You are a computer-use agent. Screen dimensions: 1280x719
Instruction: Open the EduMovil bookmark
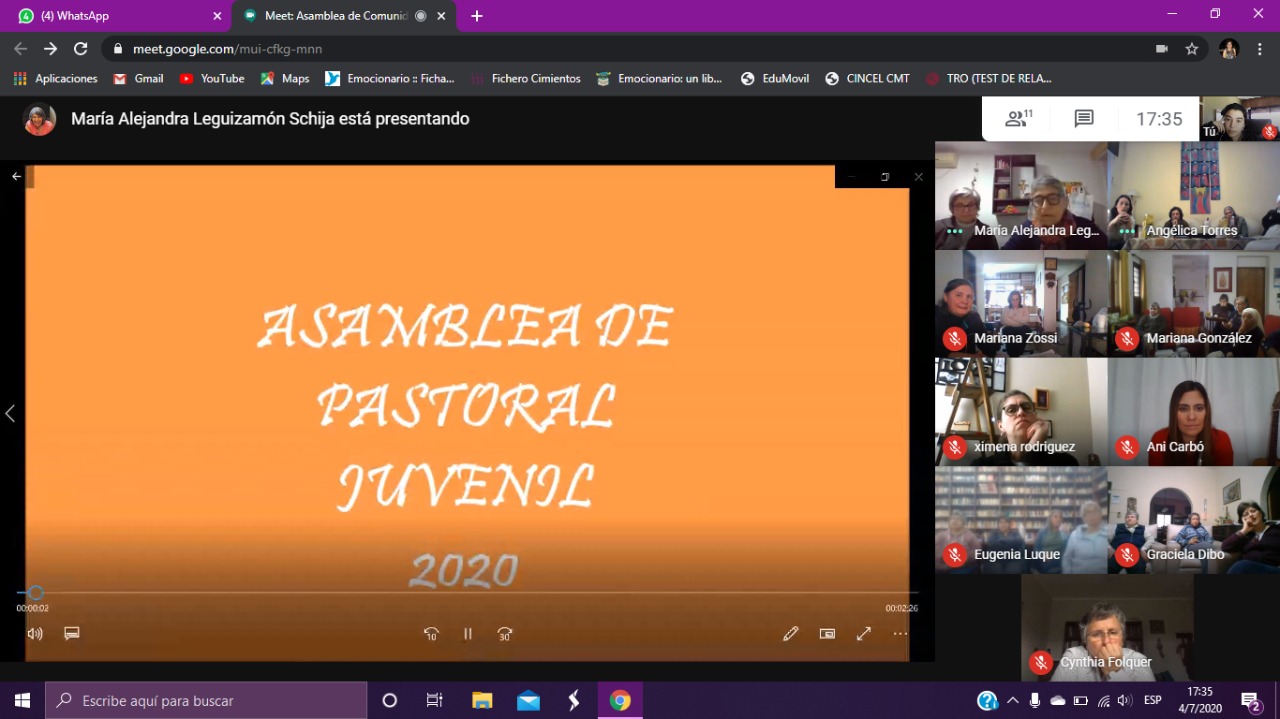pos(775,78)
